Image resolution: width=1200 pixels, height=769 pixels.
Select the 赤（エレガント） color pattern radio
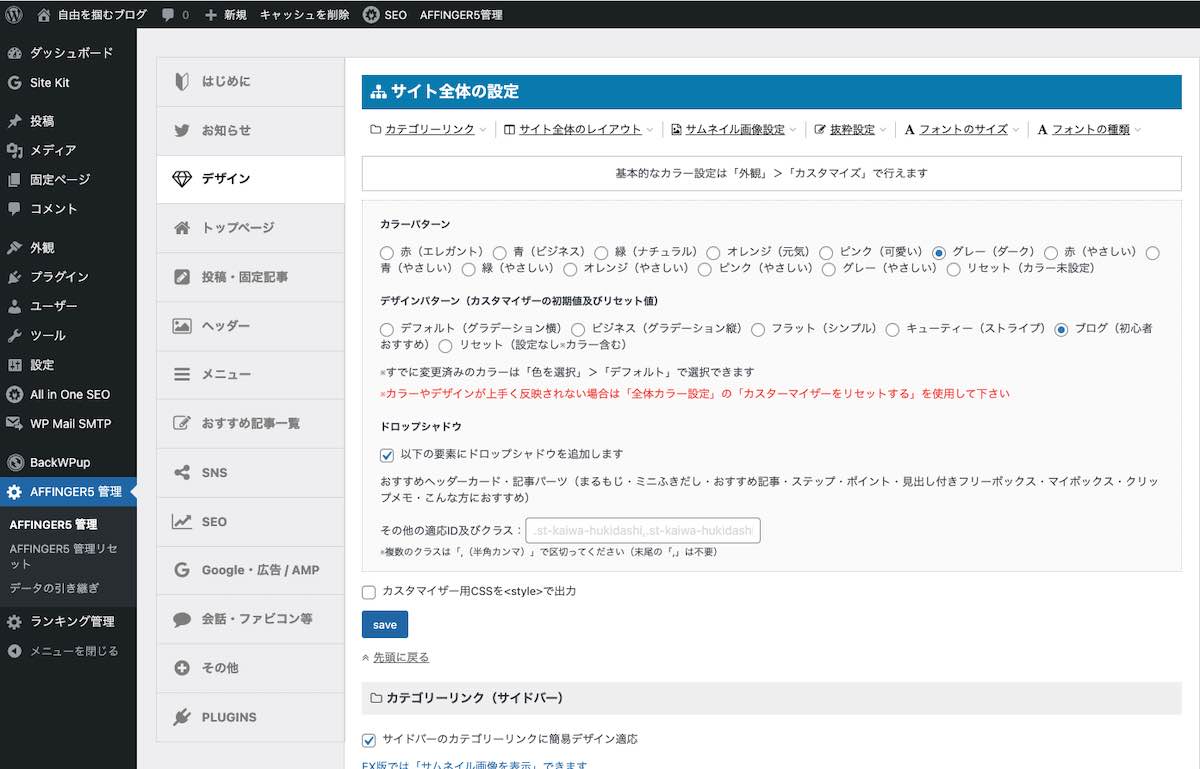(387, 253)
